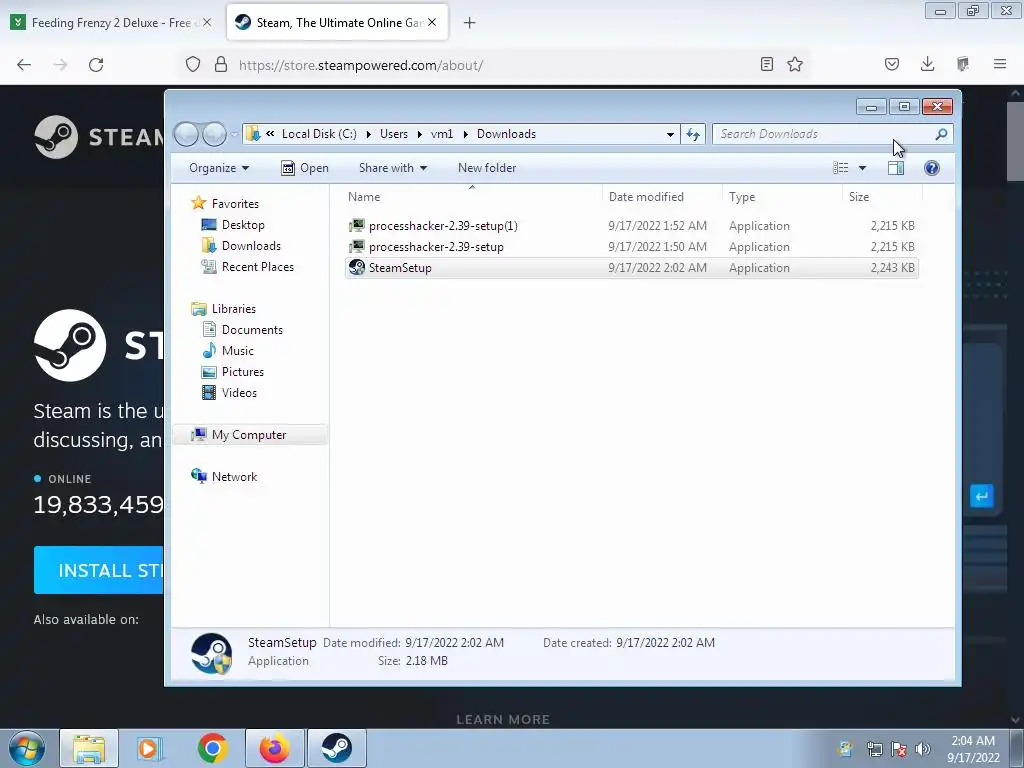Open the Save to Pocket icon
The width and height of the screenshot is (1024, 768).
pos(891,64)
